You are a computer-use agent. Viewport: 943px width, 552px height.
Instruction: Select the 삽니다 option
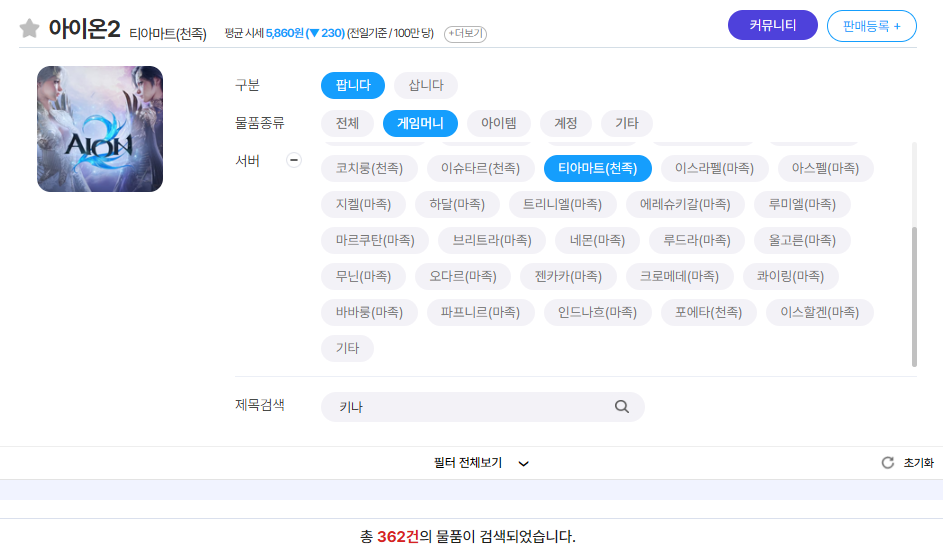(426, 85)
